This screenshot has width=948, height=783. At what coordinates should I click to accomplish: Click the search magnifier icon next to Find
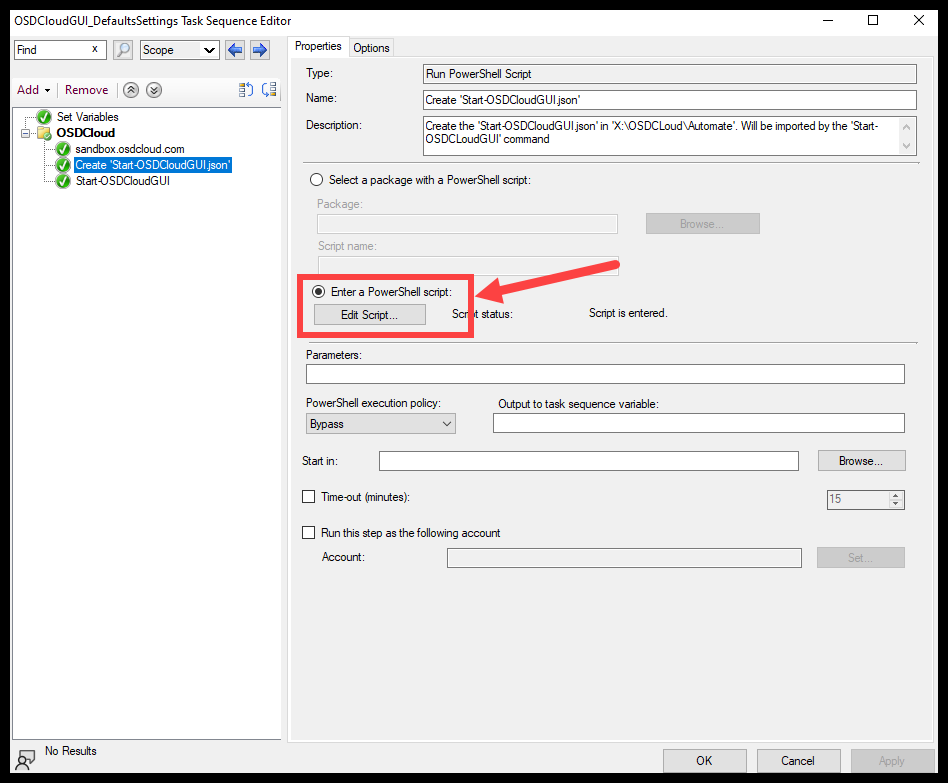[122, 49]
